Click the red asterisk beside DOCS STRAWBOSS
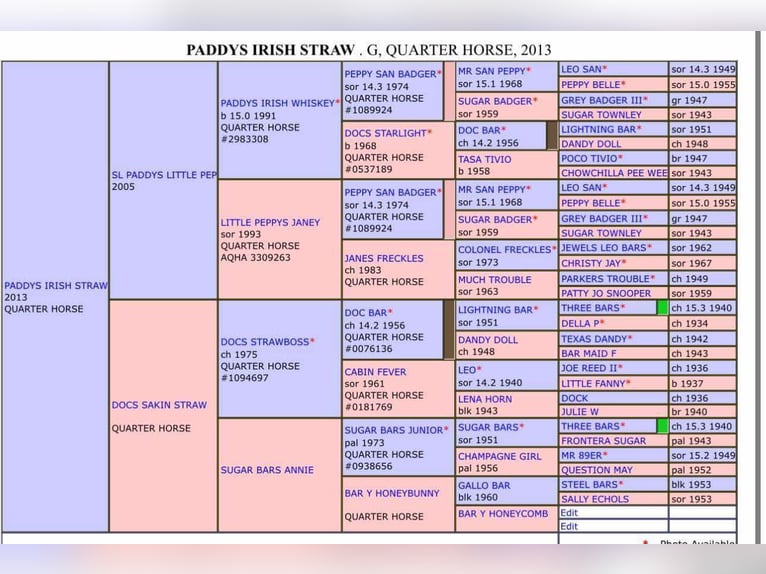766x574 pixels. pyautogui.click(x=312, y=342)
